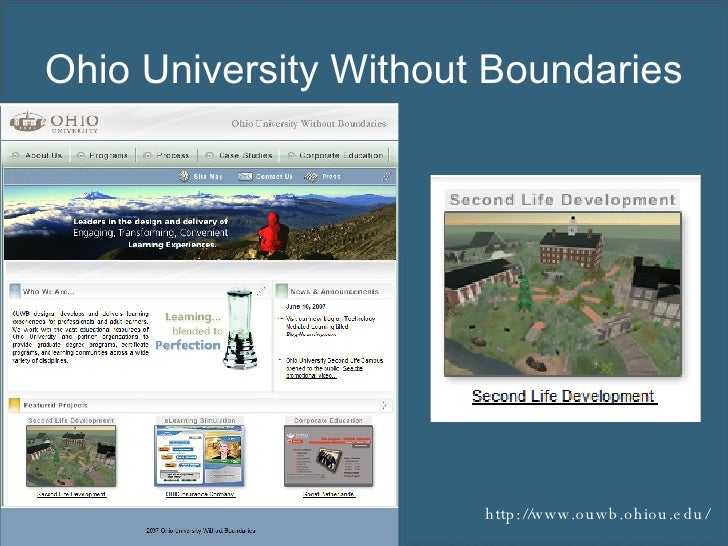Click the 'Who We Are...' heading
The height and width of the screenshot is (546, 728).
click(x=49, y=292)
